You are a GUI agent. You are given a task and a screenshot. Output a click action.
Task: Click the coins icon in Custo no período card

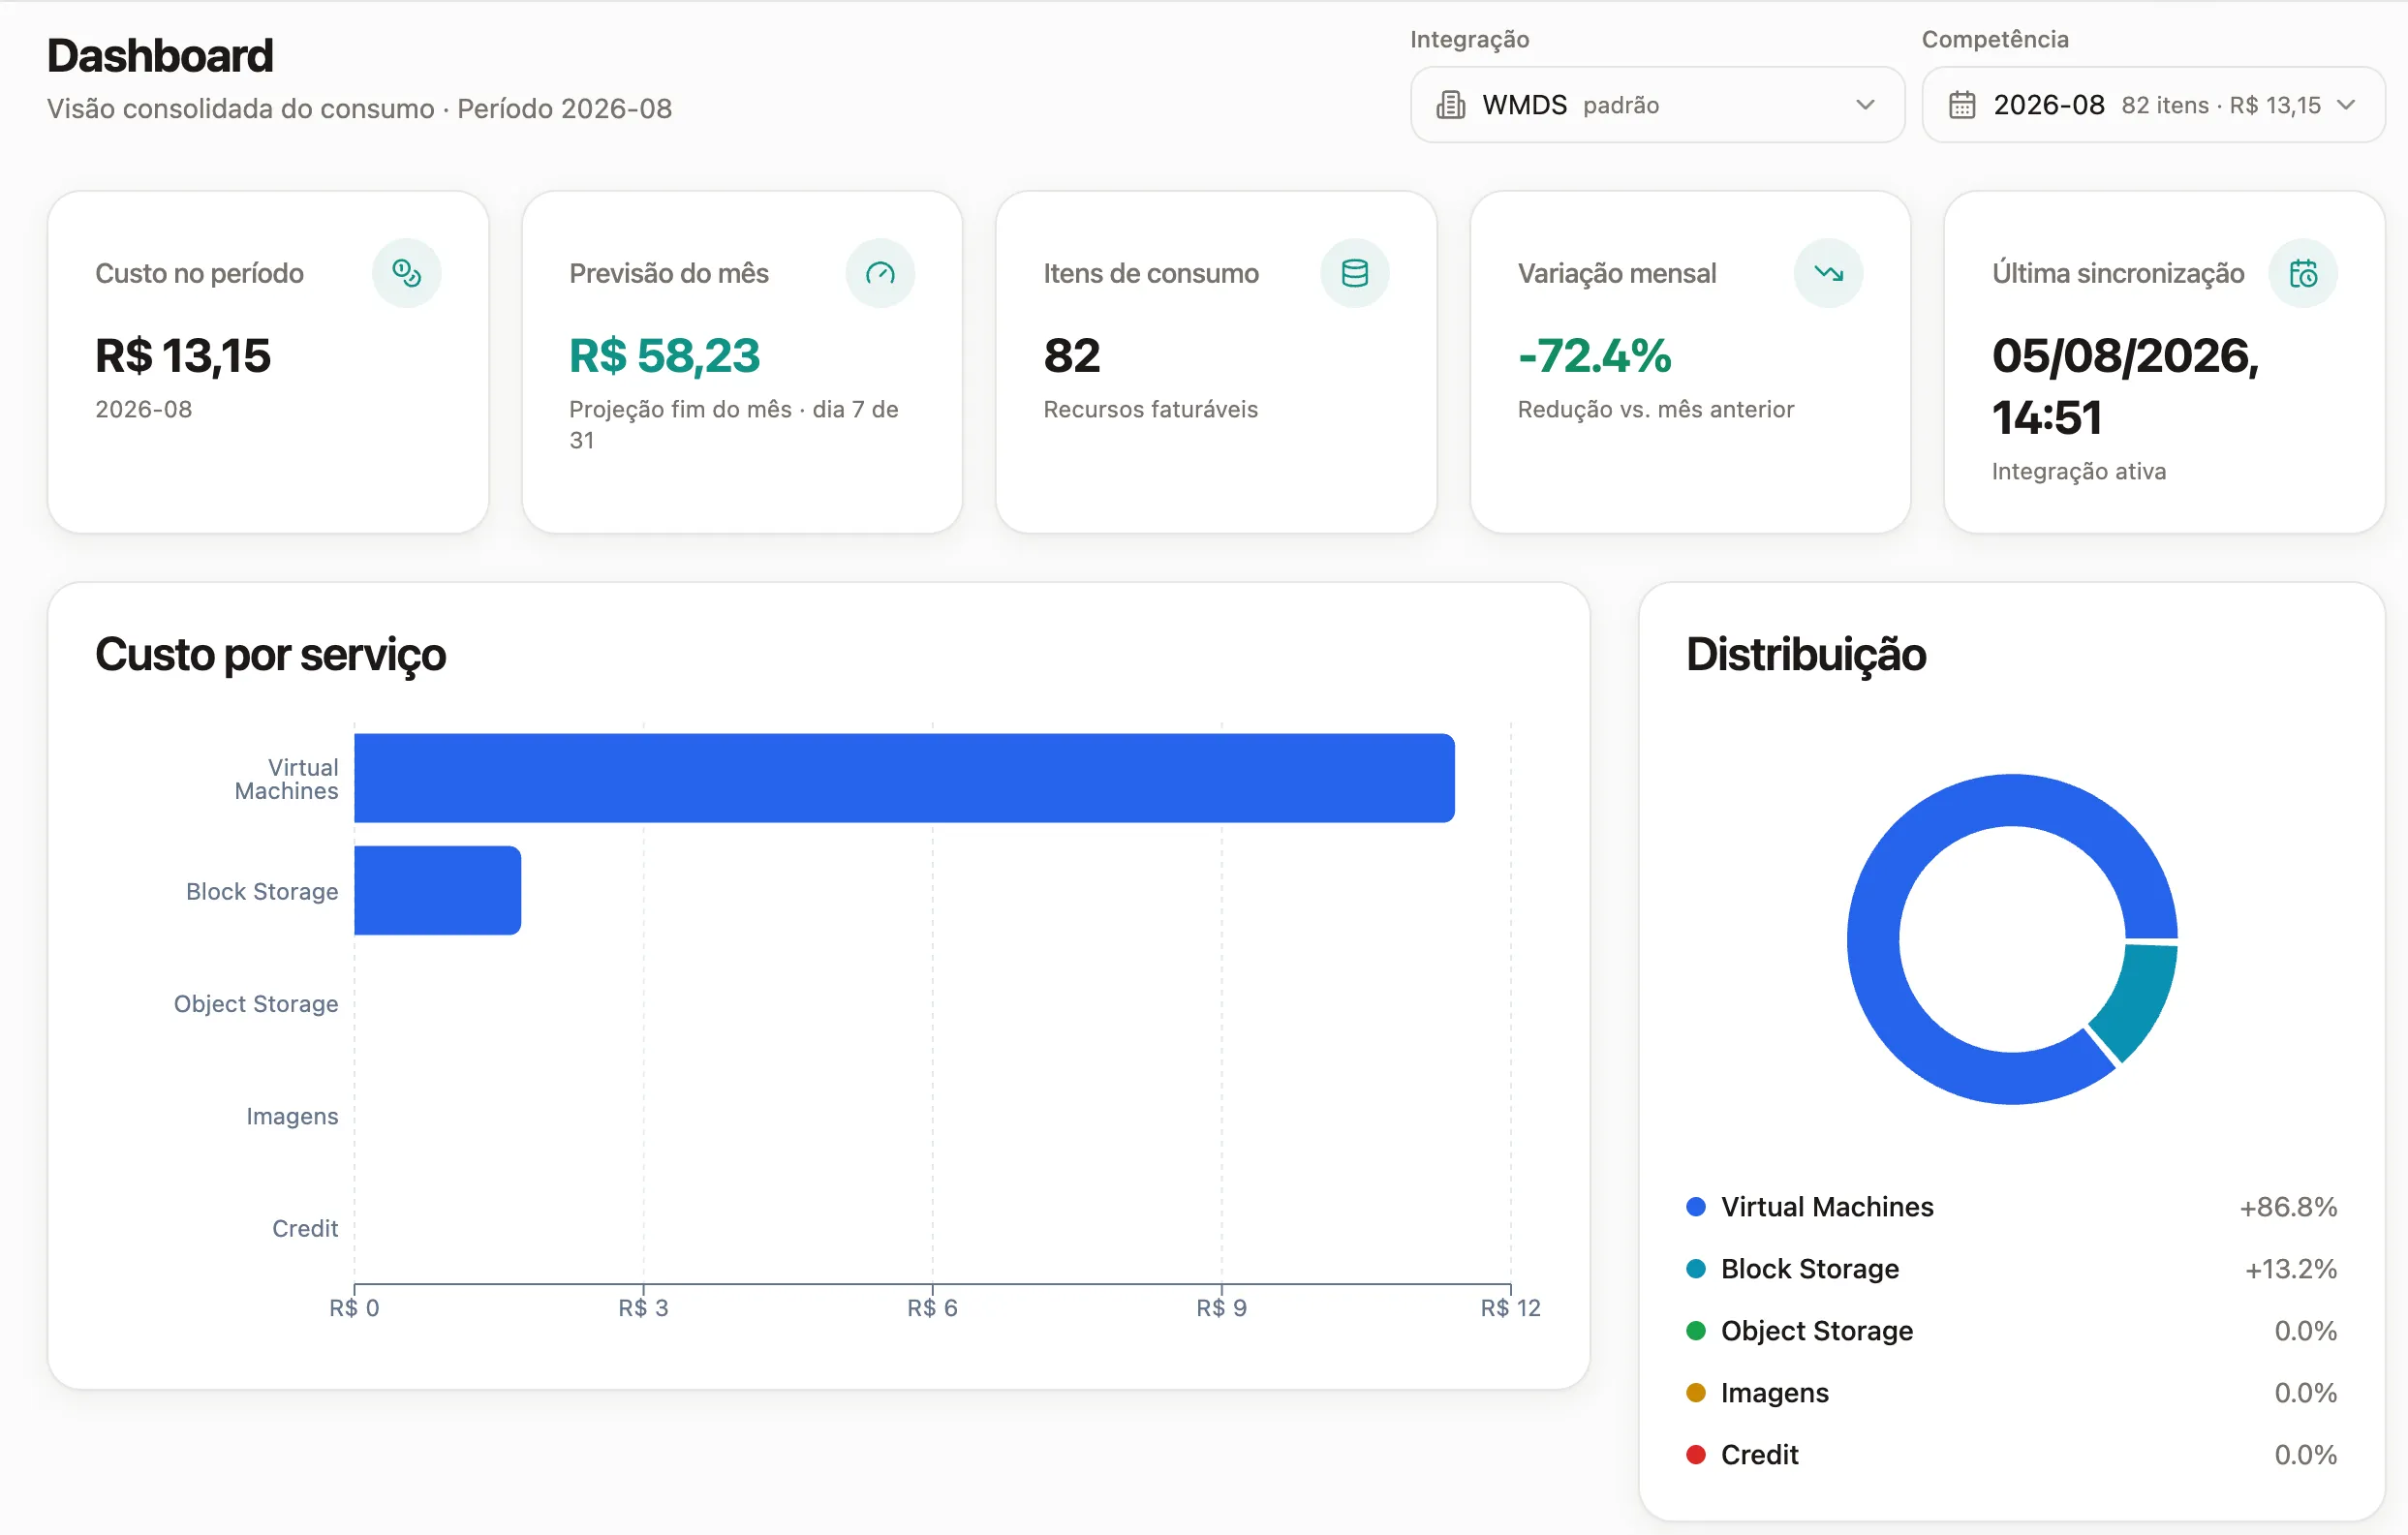406,273
